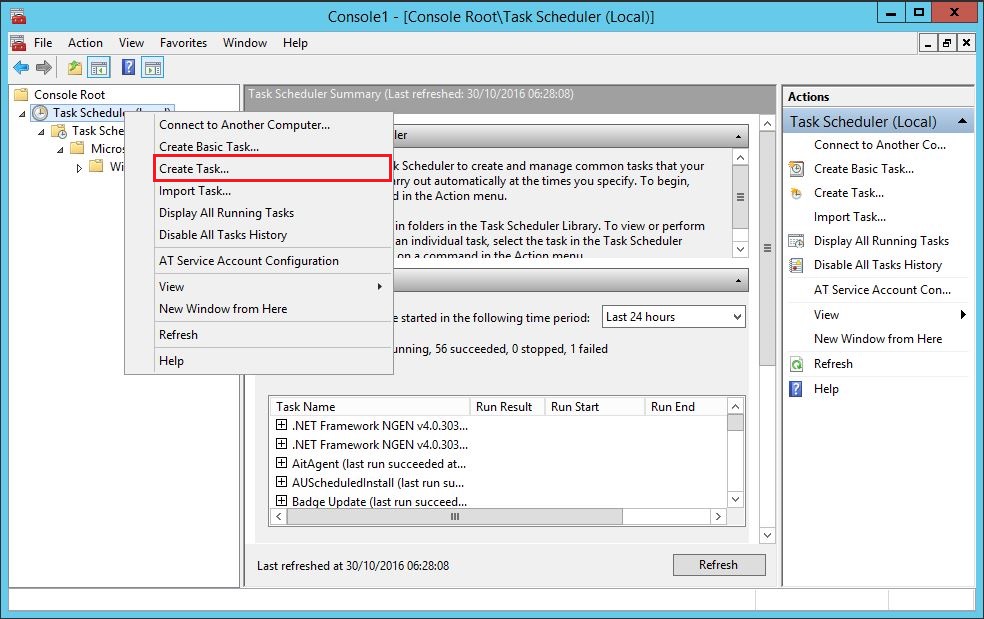Open the Favorites menu
The height and width of the screenshot is (619, 984).
(183, 43)
